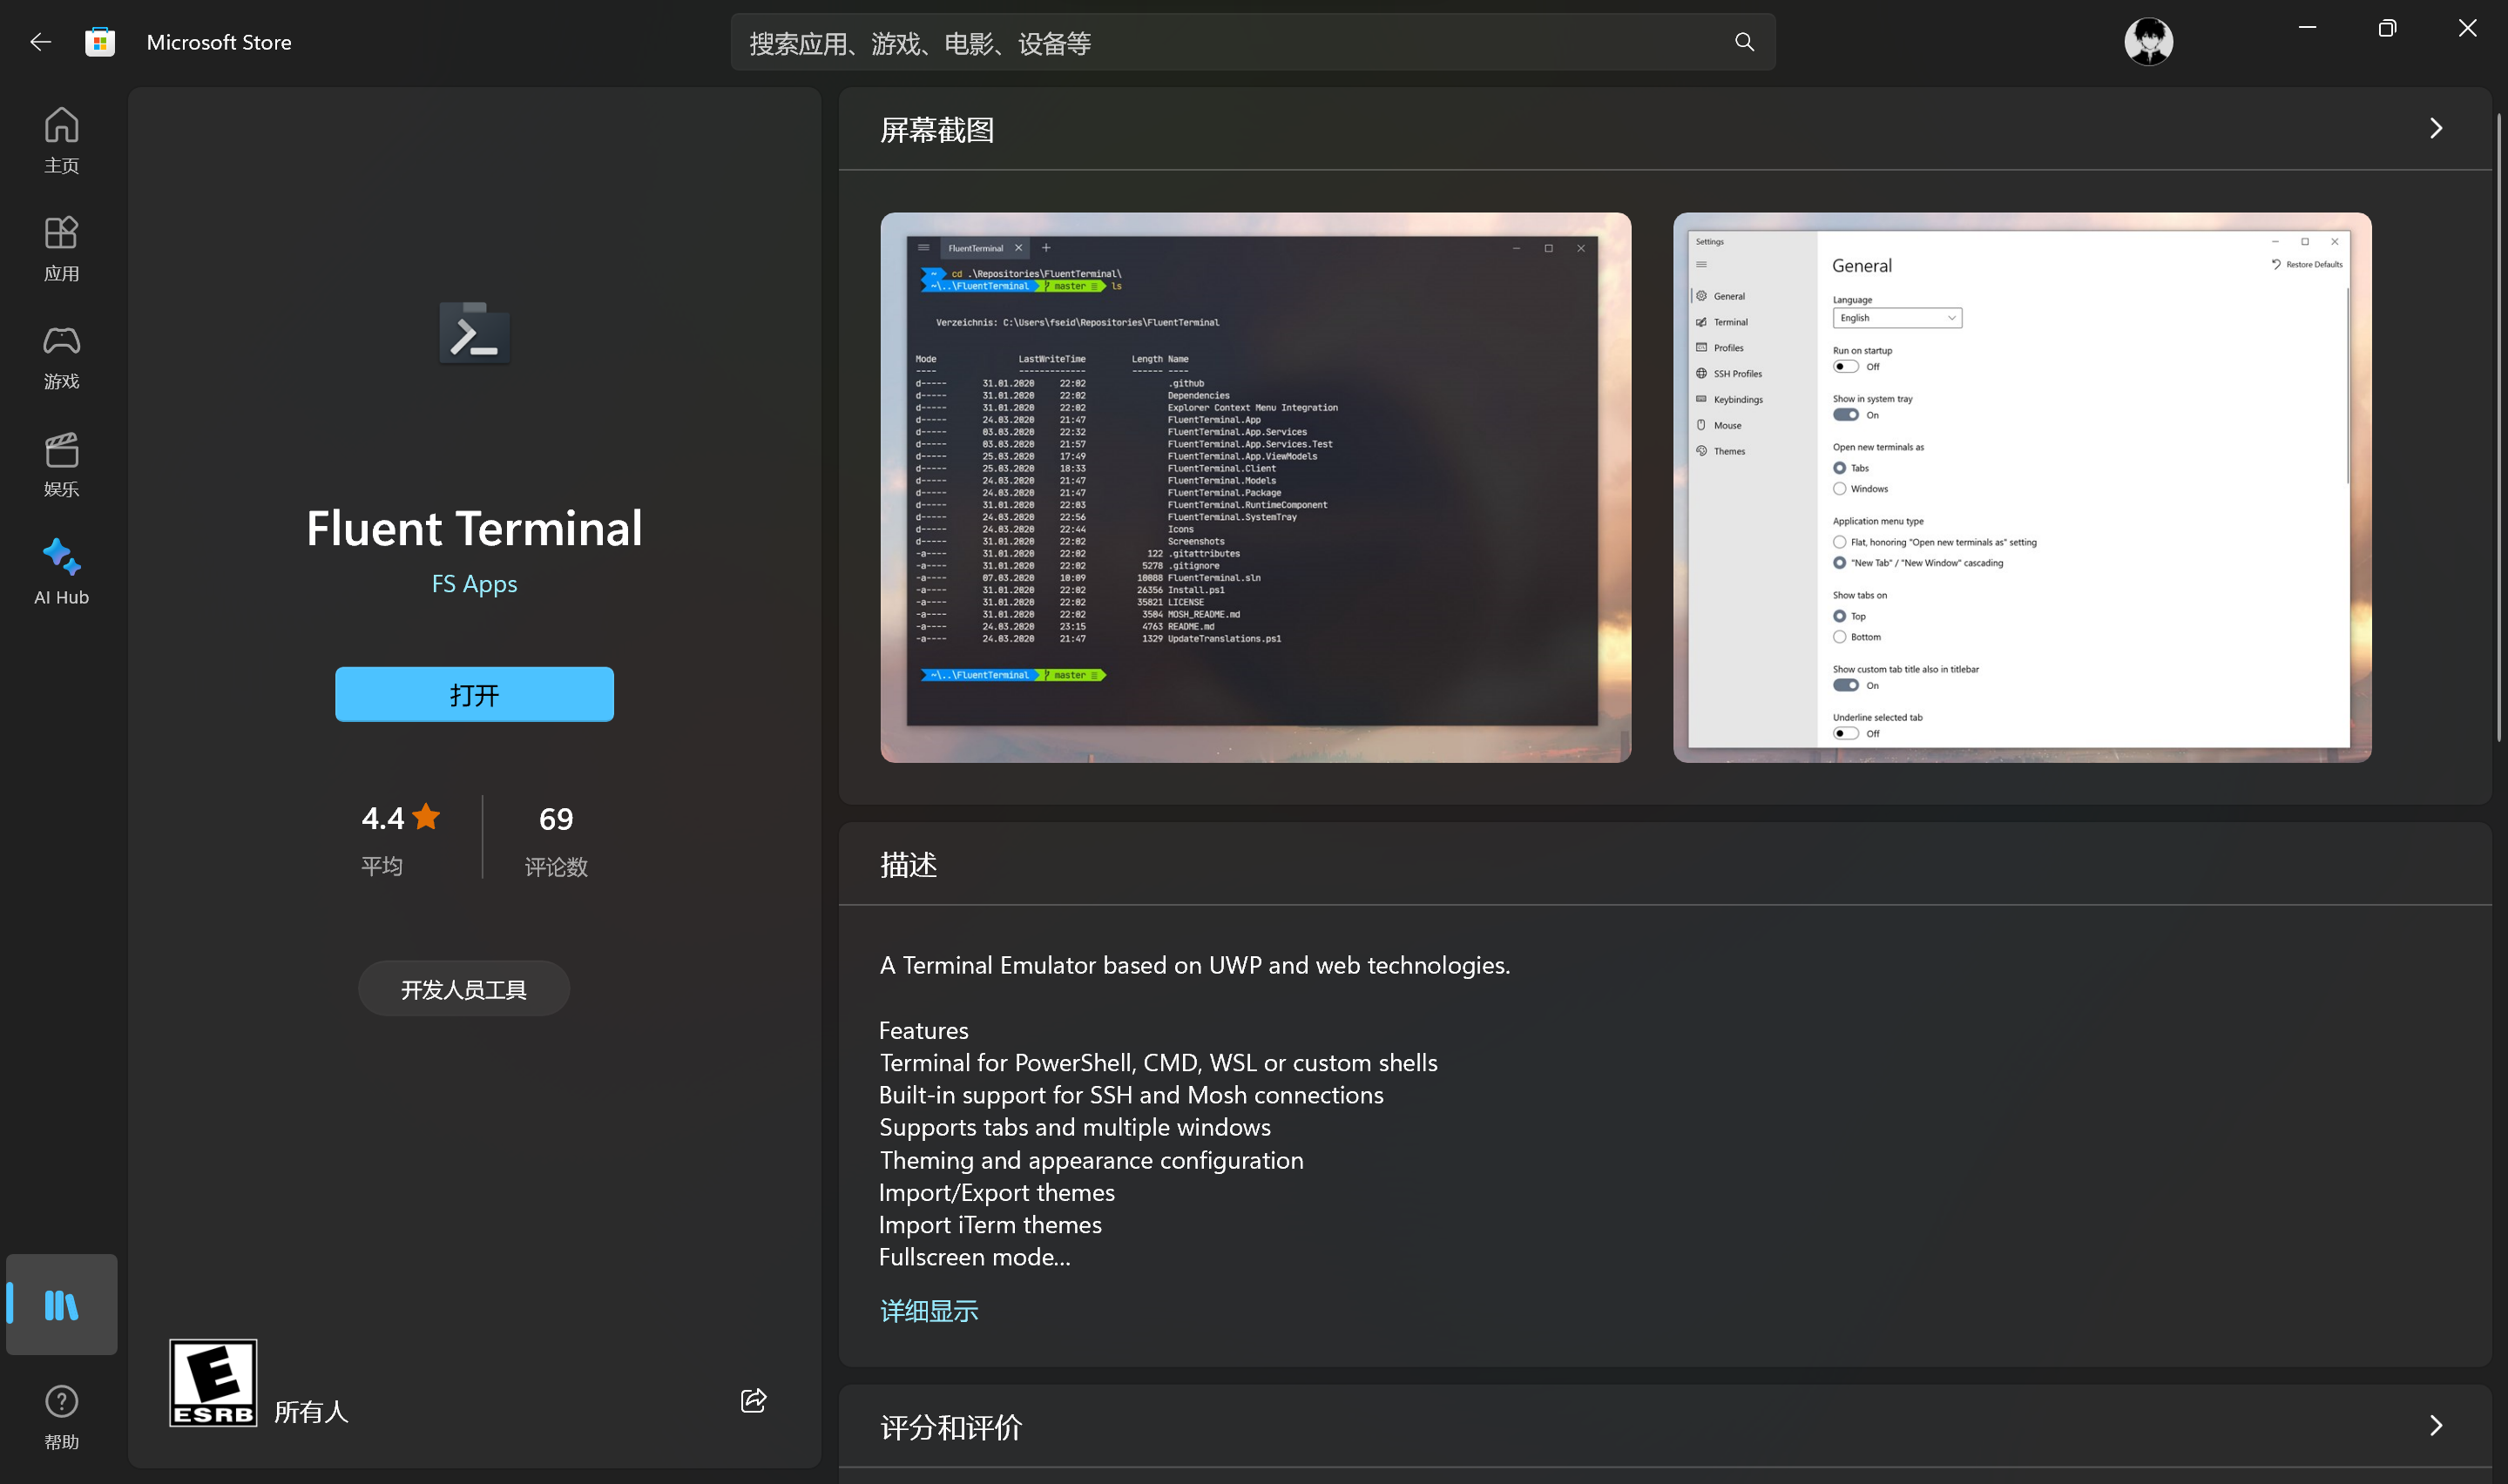Image resolution: width=2508 pixels, height=1484 pixels.
Task: Click the back arrow icon
Action: click(x=40, y=42)
